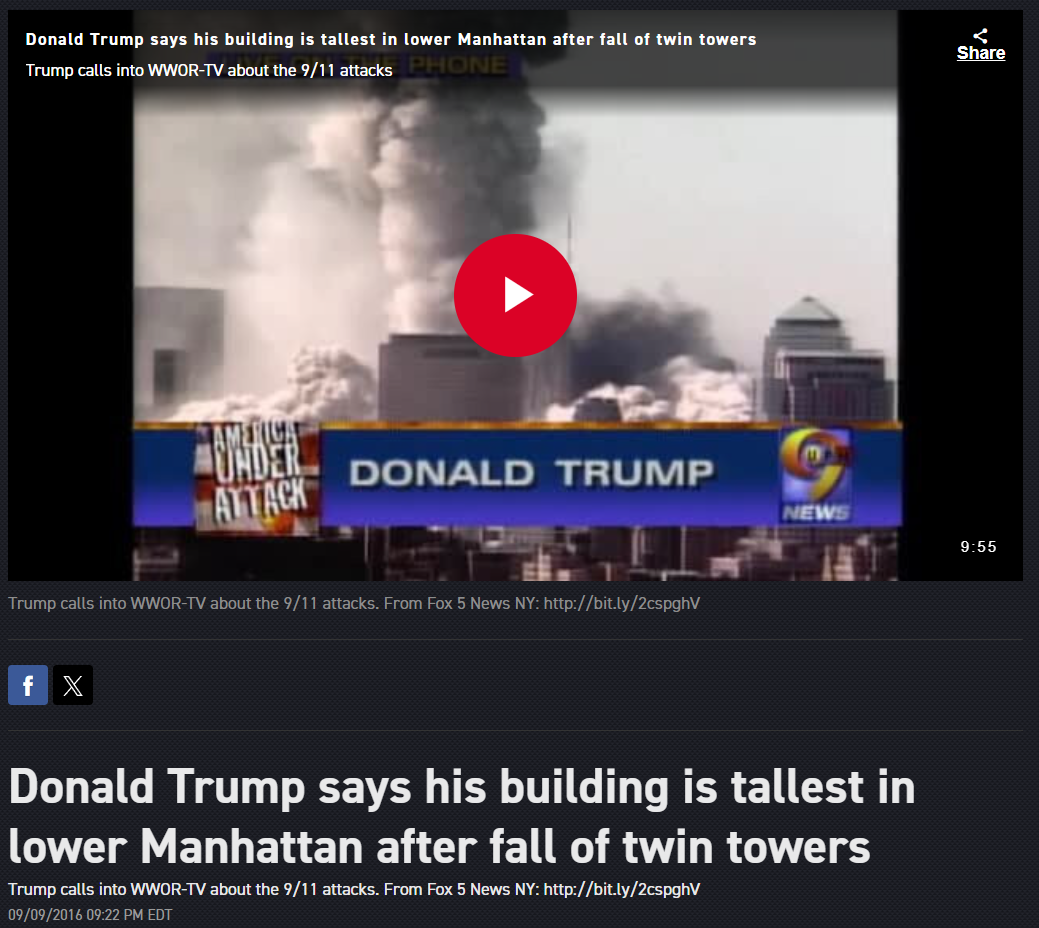Image resolution: width=1039 pixels, height=928 pixels.
Task: Open the bit.ly URL in the white description
Action: [x=622, y=889]
